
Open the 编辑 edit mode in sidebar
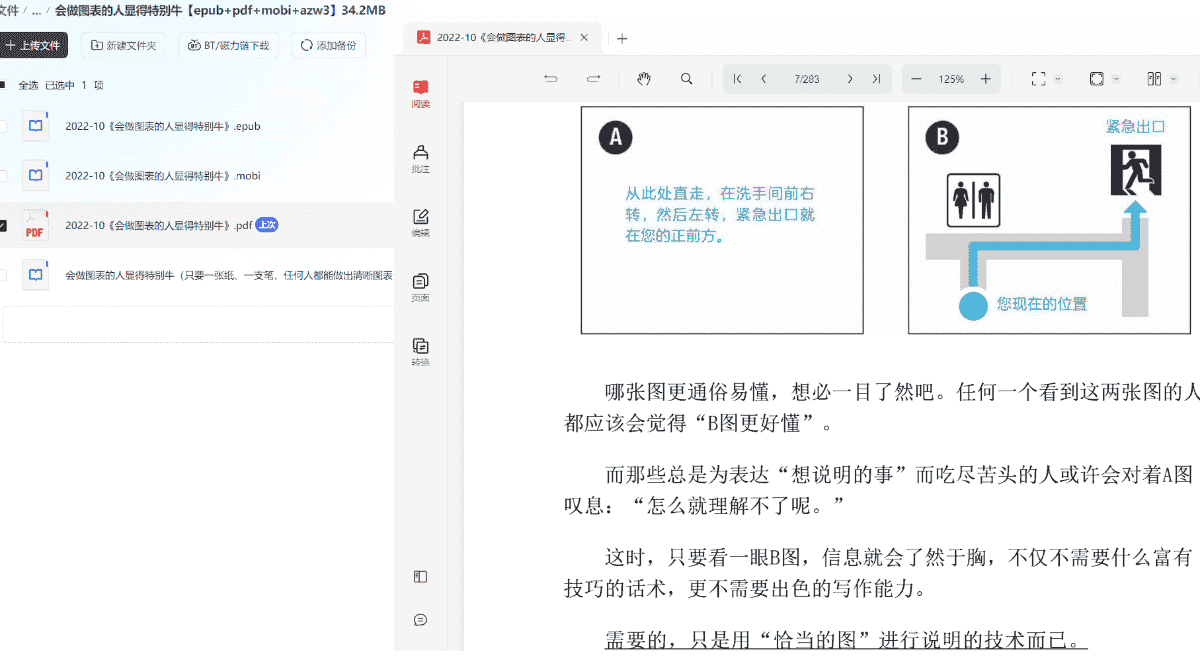421,222
